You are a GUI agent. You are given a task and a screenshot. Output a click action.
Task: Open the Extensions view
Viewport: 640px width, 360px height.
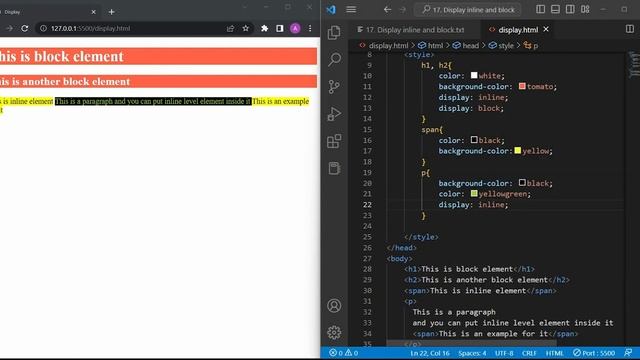coord(334,141)
